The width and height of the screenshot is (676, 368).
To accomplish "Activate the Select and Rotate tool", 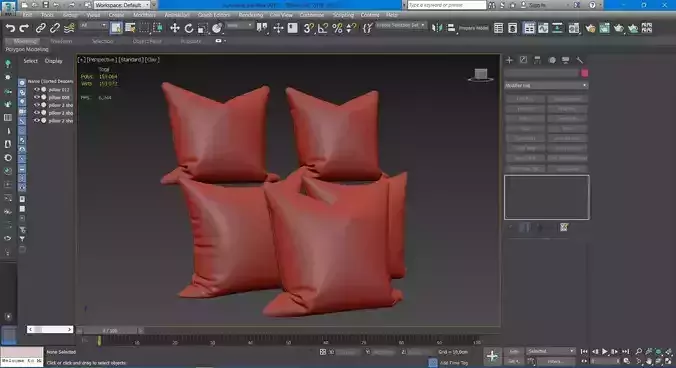I will tap(189, 28).
